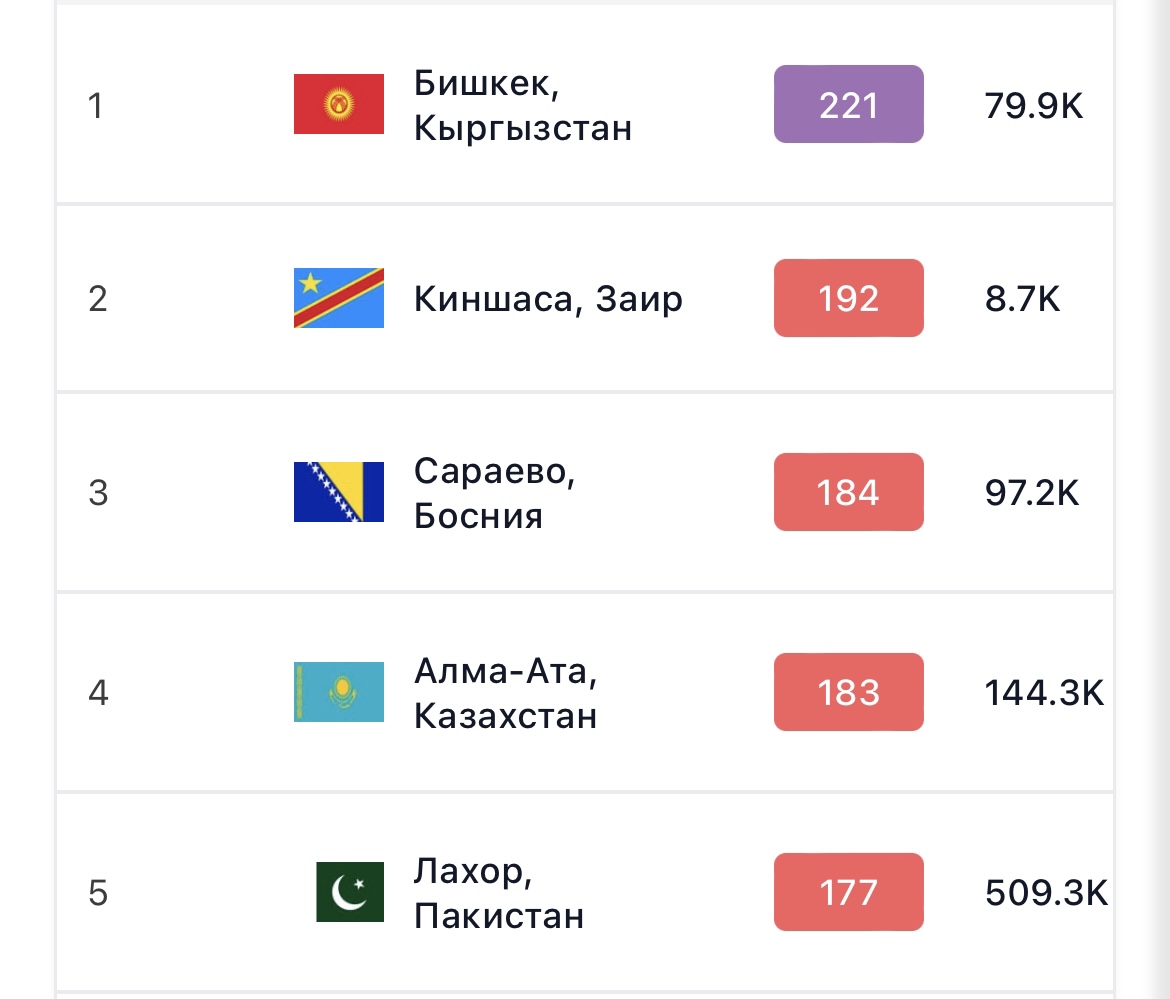1170x999 pixels.
Task: Open the Сараево, Босния city link
Action: 494,493
